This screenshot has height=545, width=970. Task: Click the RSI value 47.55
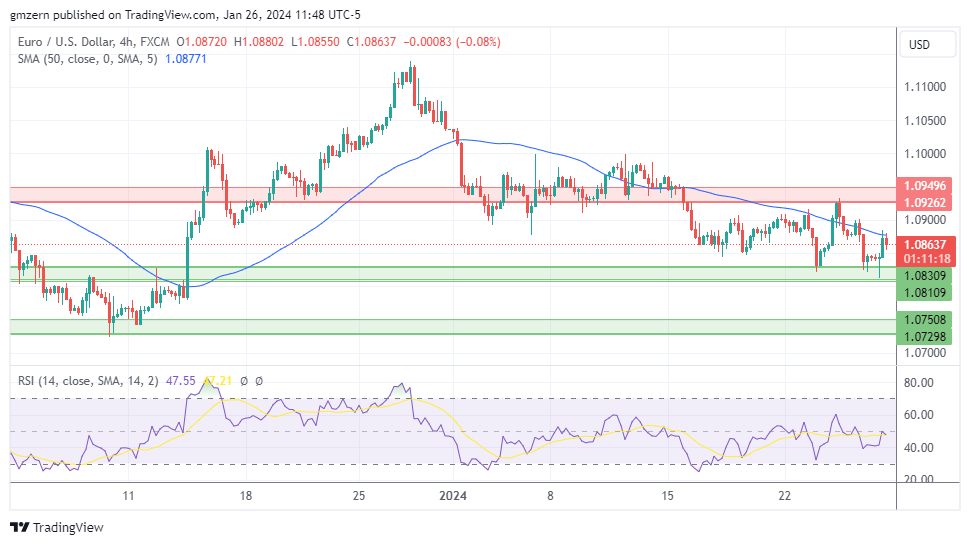[181, 381]
